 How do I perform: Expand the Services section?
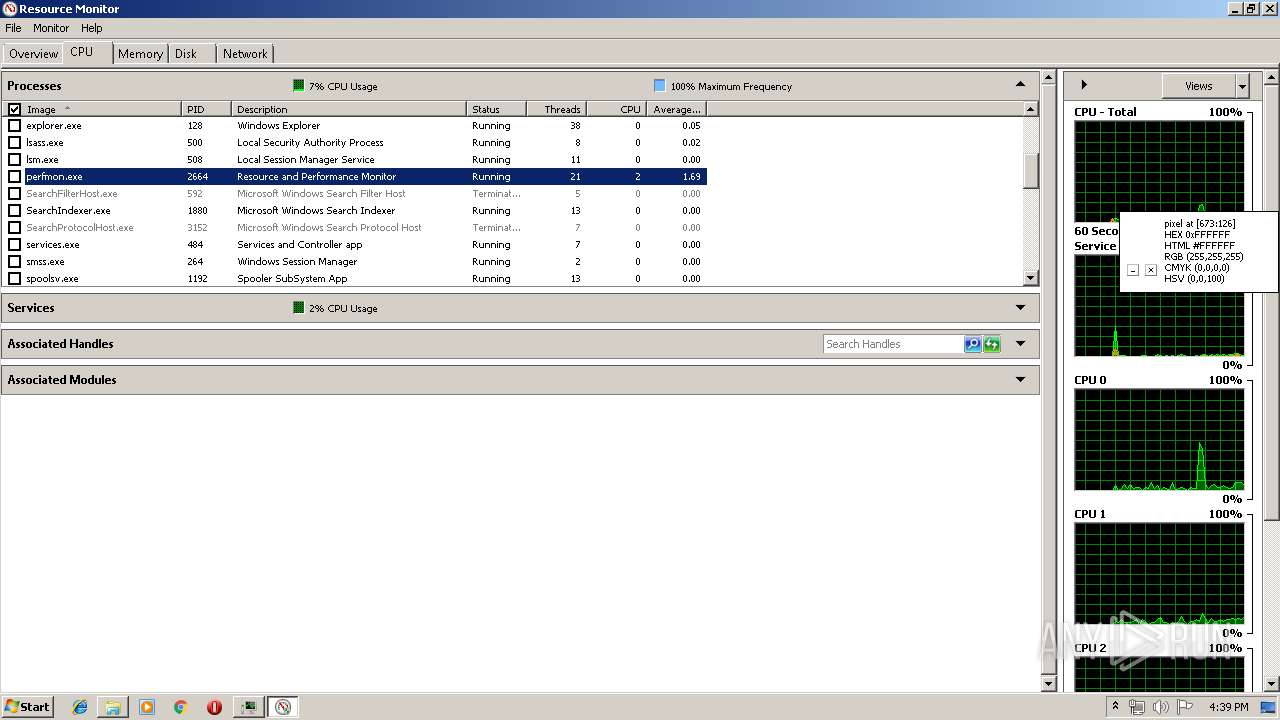click(x=1020, y=308)
